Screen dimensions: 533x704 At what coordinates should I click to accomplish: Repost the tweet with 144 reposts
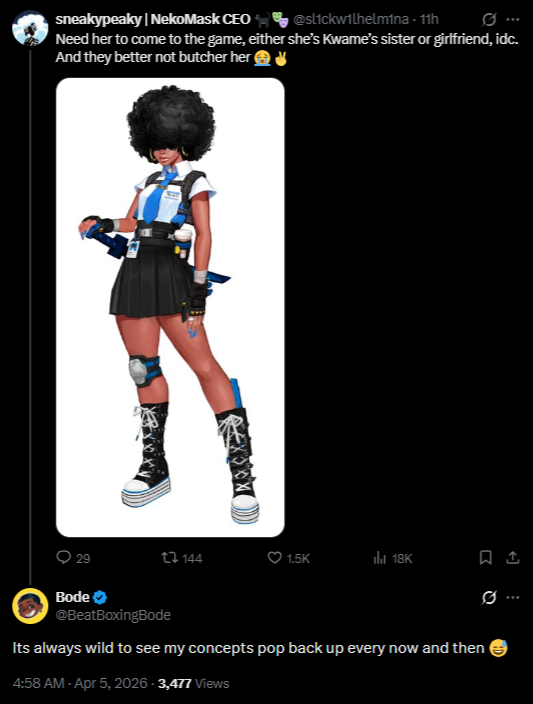click(x=169, y=558)
